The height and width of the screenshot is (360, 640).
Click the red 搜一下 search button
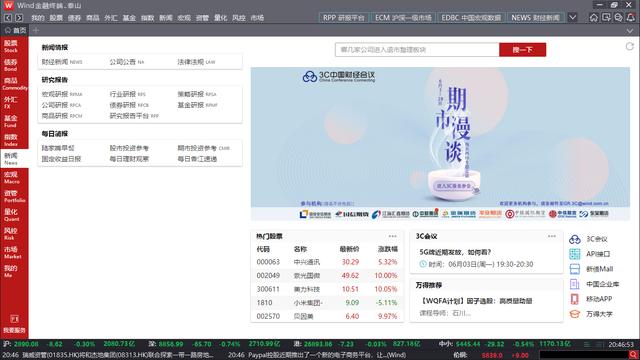[522, 50]
